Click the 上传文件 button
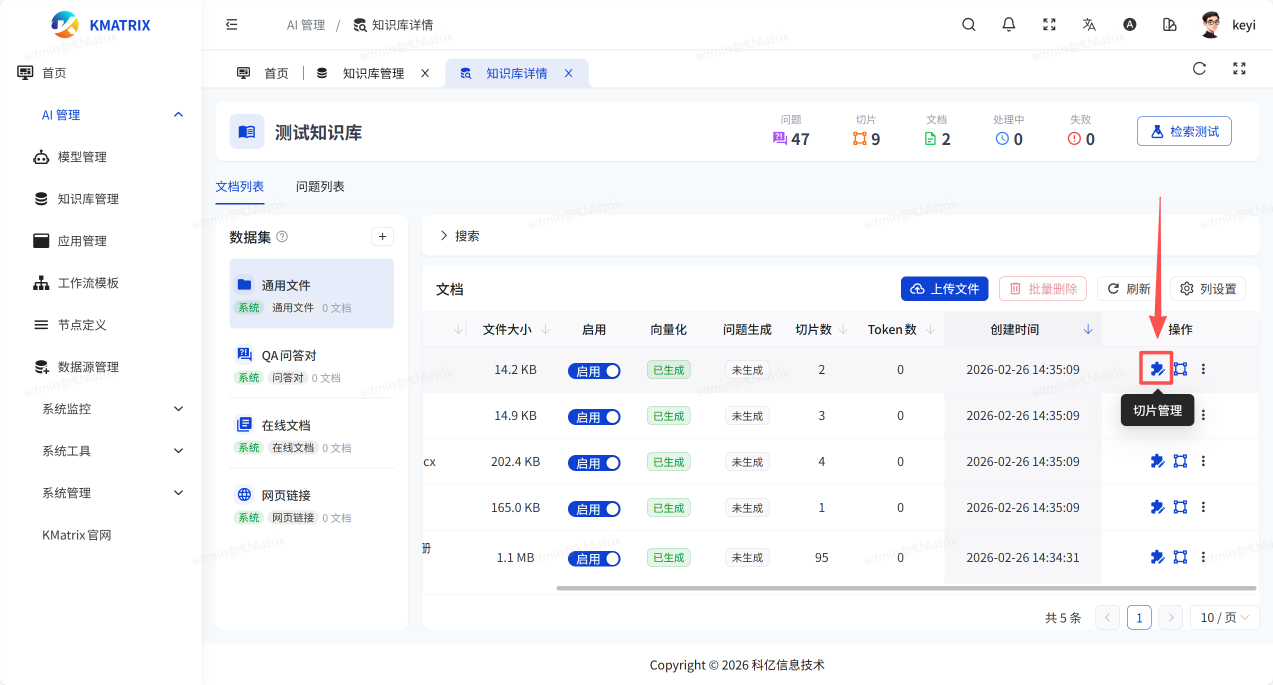 [x=944, y=289]
